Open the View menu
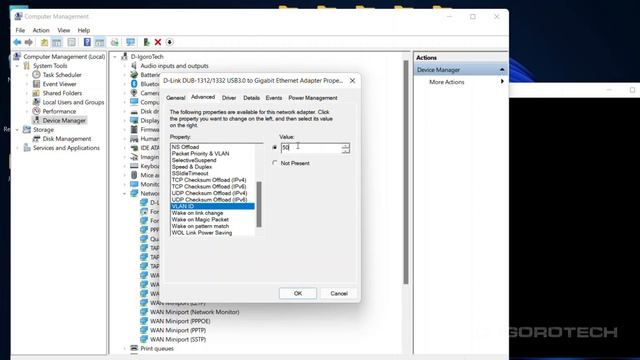The width and height of the screenshot is (640, 360). (64, 30)
